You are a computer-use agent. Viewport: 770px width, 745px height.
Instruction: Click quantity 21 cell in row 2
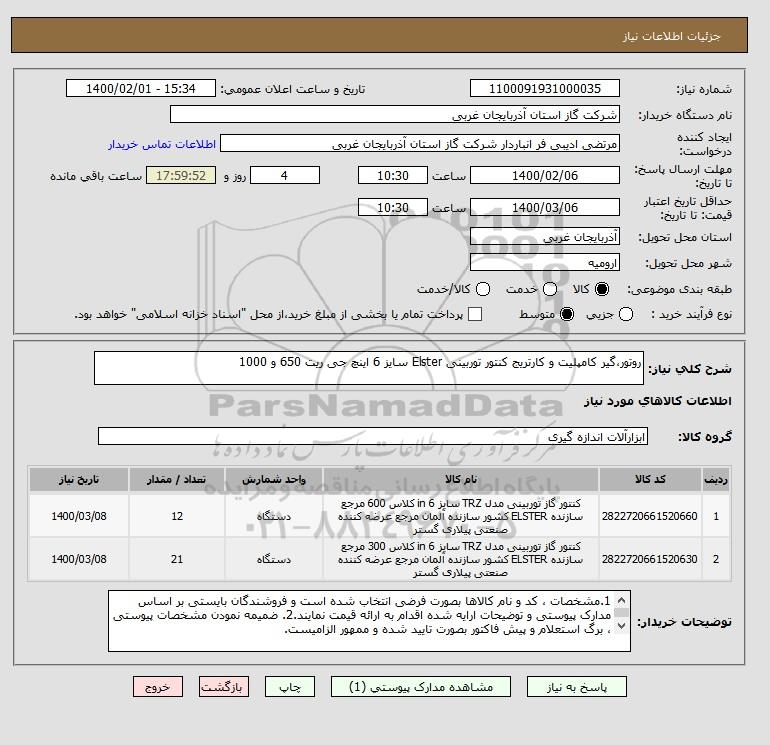tap(177, 559)
